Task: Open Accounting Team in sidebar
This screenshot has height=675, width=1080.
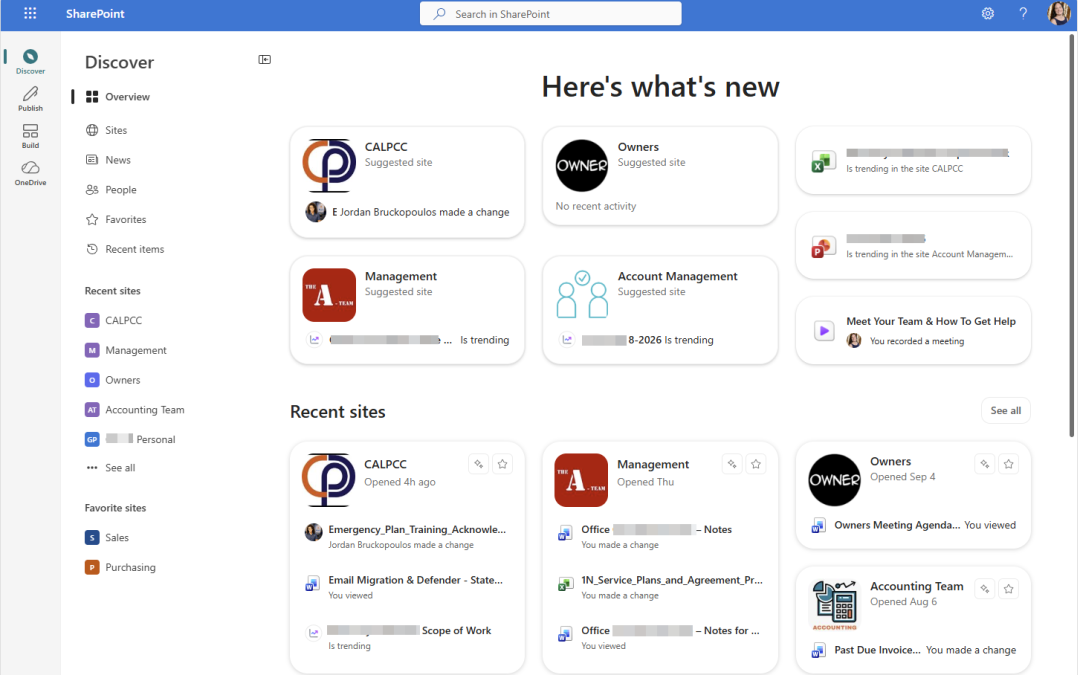Action: point(134,409)
